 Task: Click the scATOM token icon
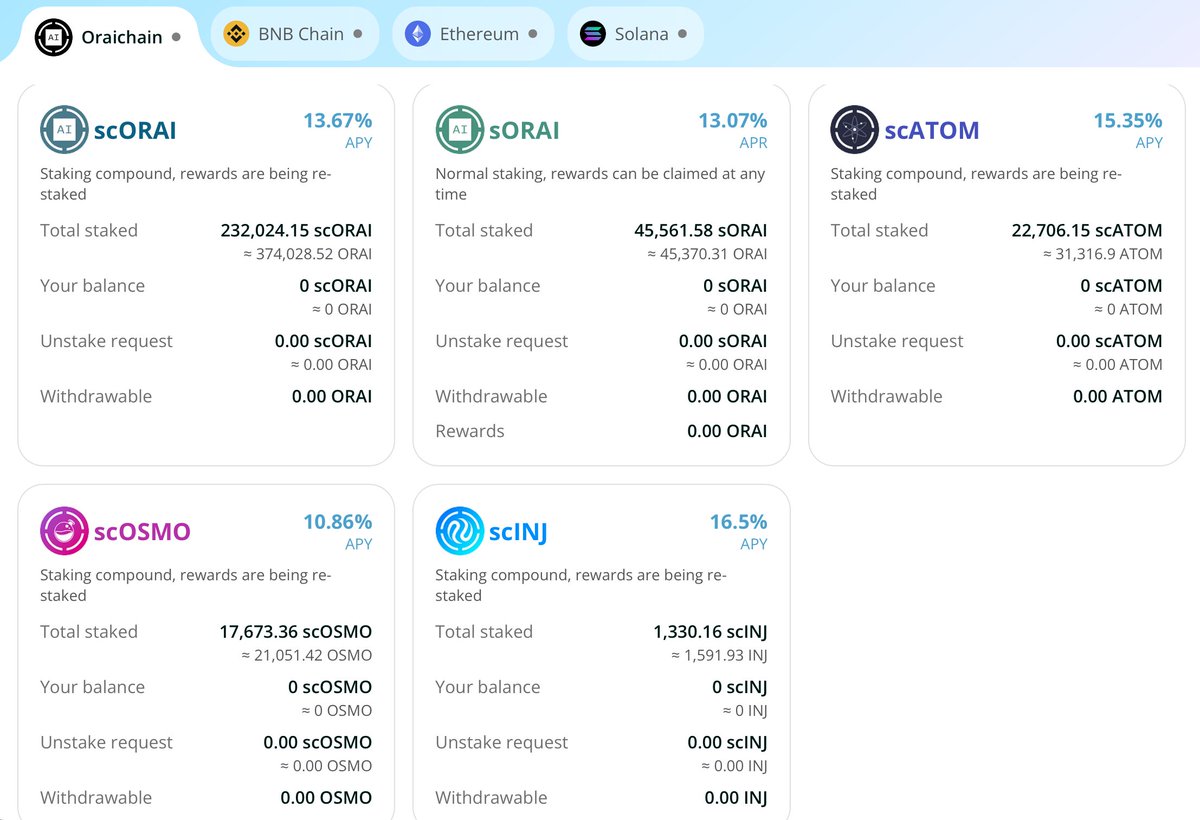pos(854,130)
